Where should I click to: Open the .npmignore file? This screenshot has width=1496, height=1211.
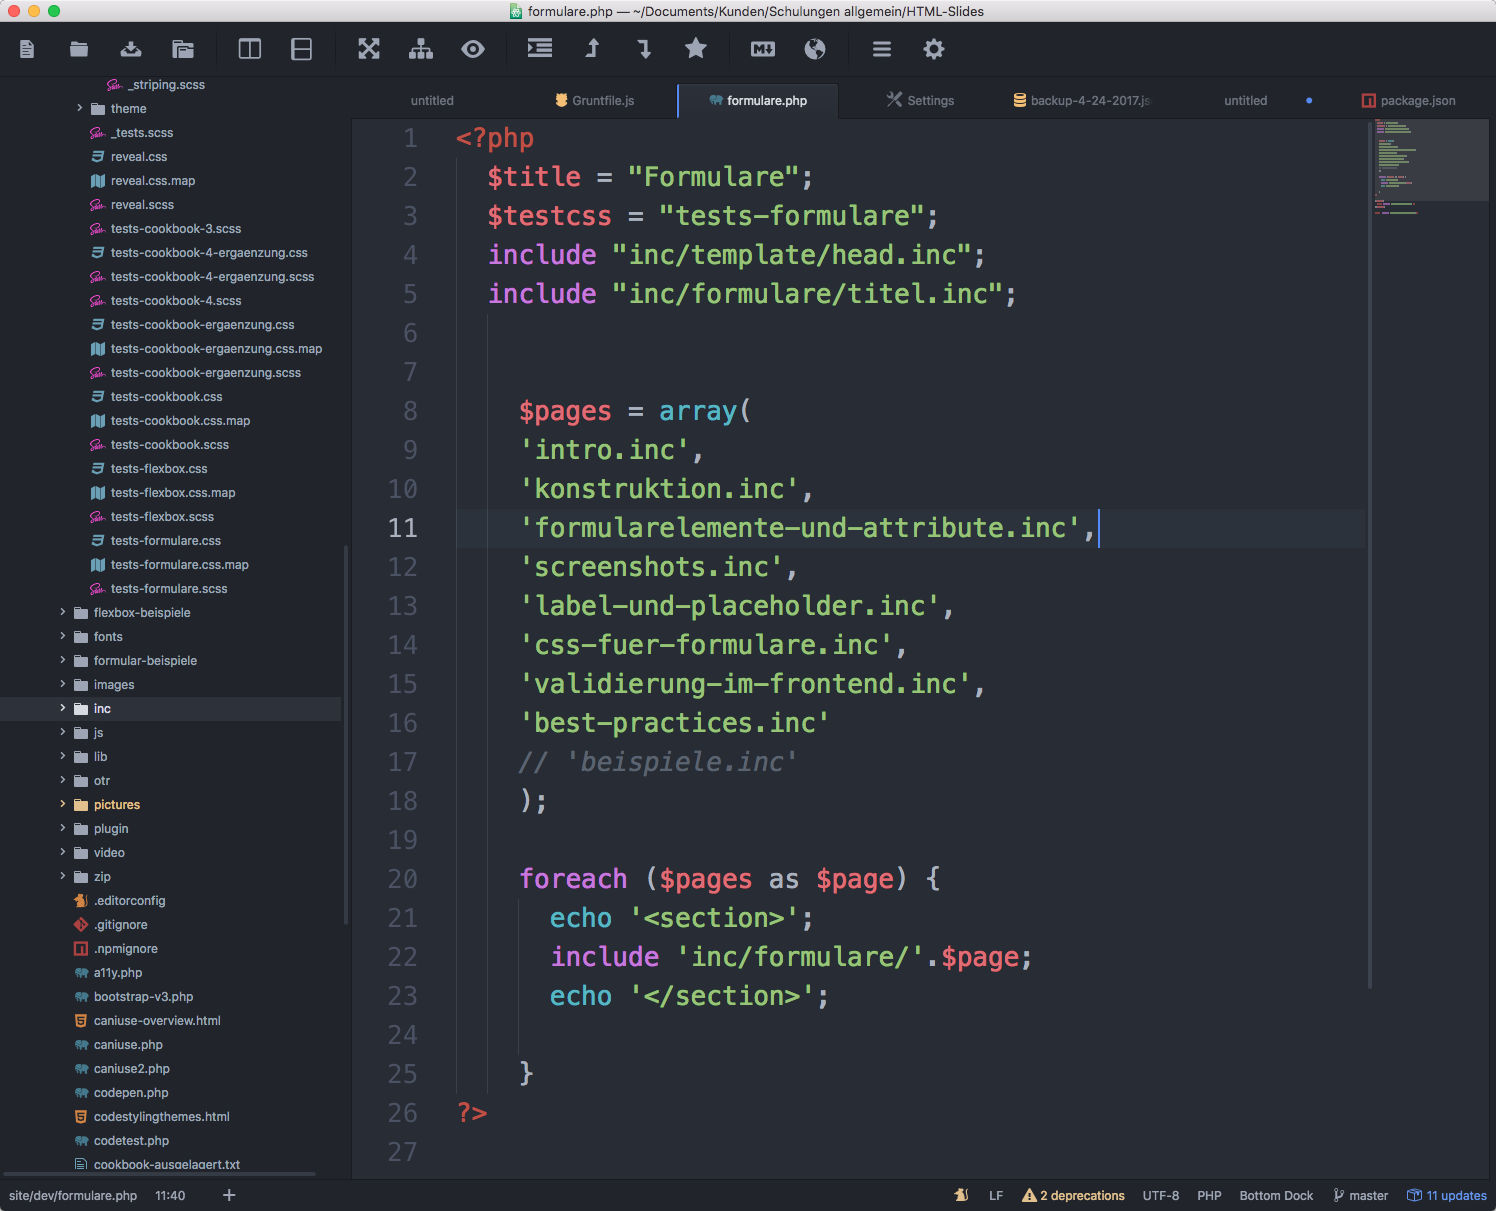(x=125, y=949)
